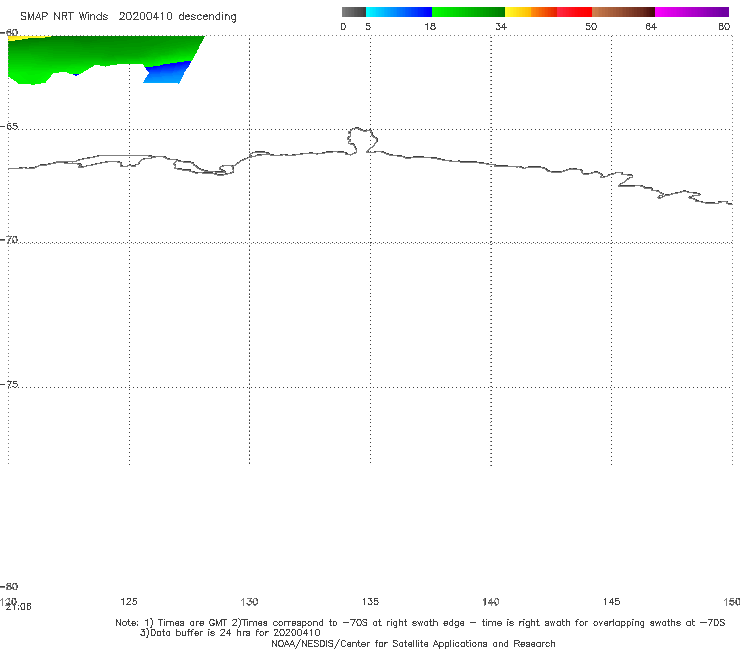Viewport: 740px width, 650px height.
Task: Click the longitude label "130"
Action: pos(249,601)
